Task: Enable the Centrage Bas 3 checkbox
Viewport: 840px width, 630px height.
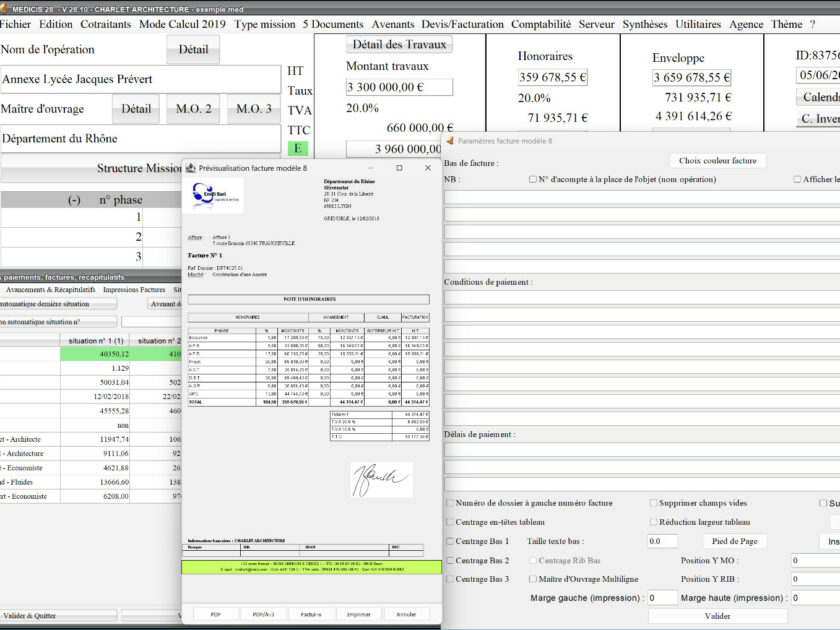Action: click(450, 579)
